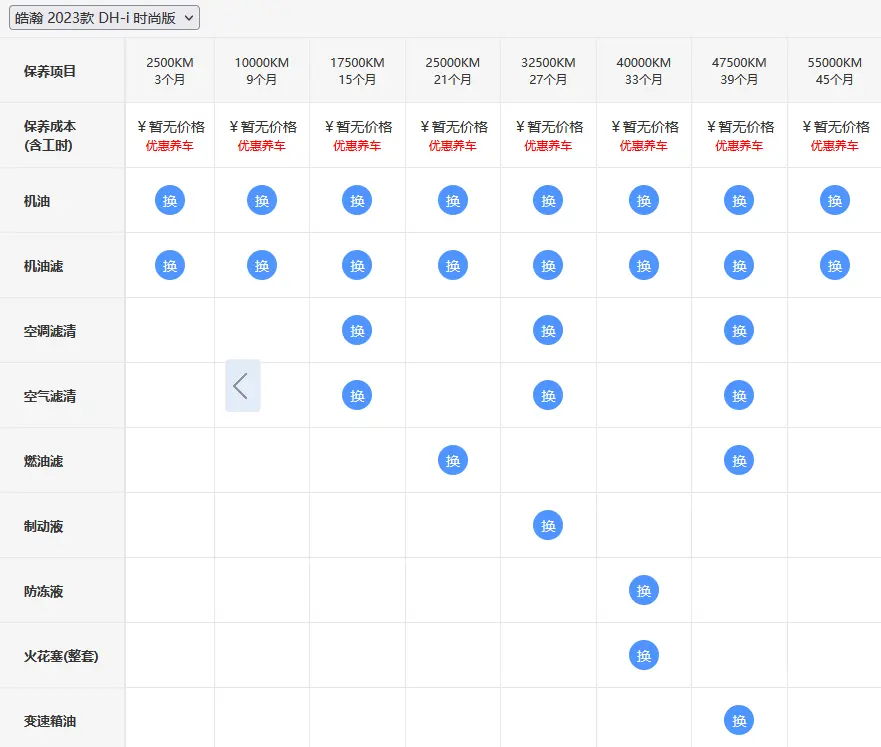881x747 pixels.
Task: Click the 换 icon for 火花塞 at 40000KM
Action: (644, 655)
